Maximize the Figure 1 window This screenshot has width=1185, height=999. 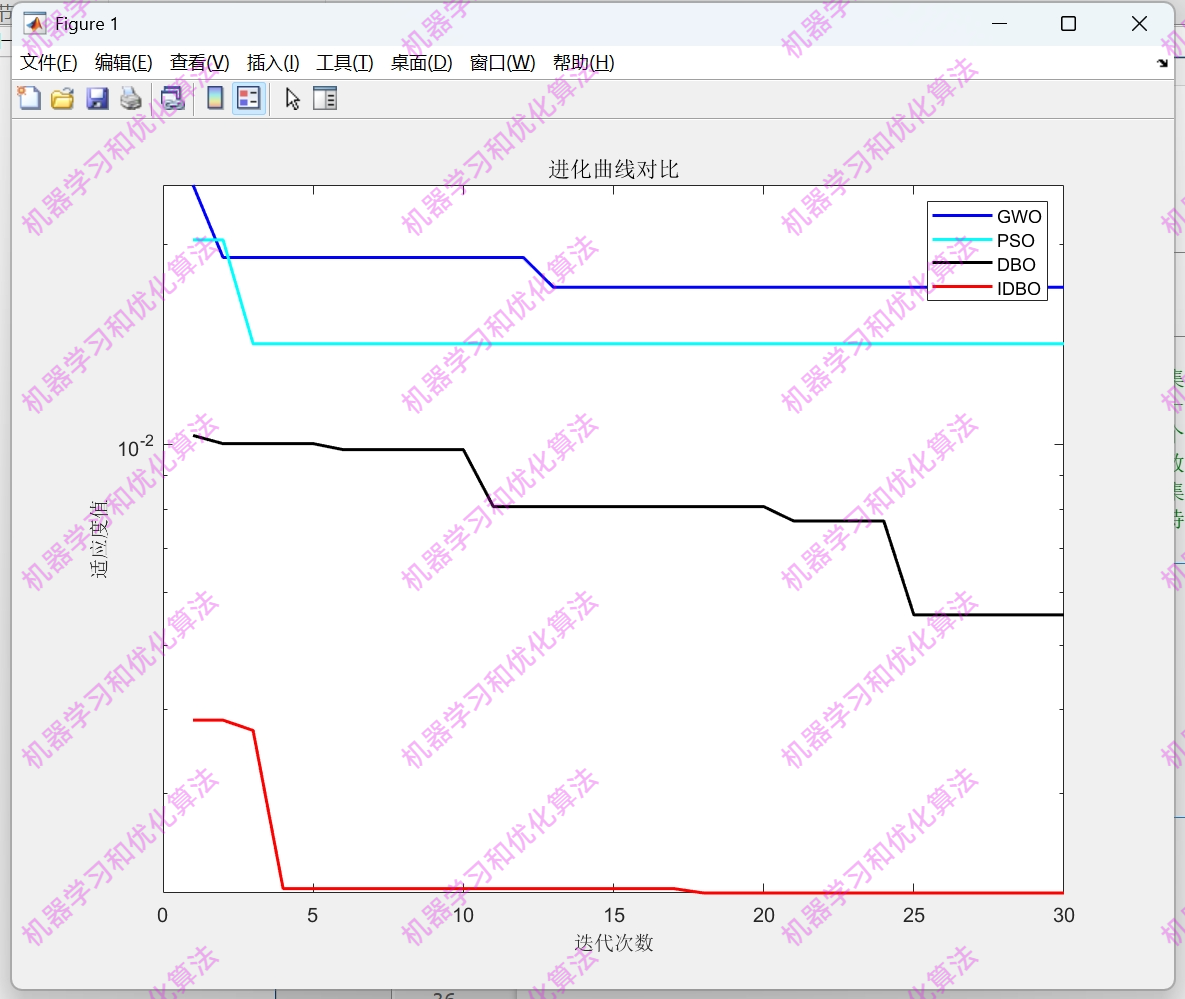(1068, 24)
